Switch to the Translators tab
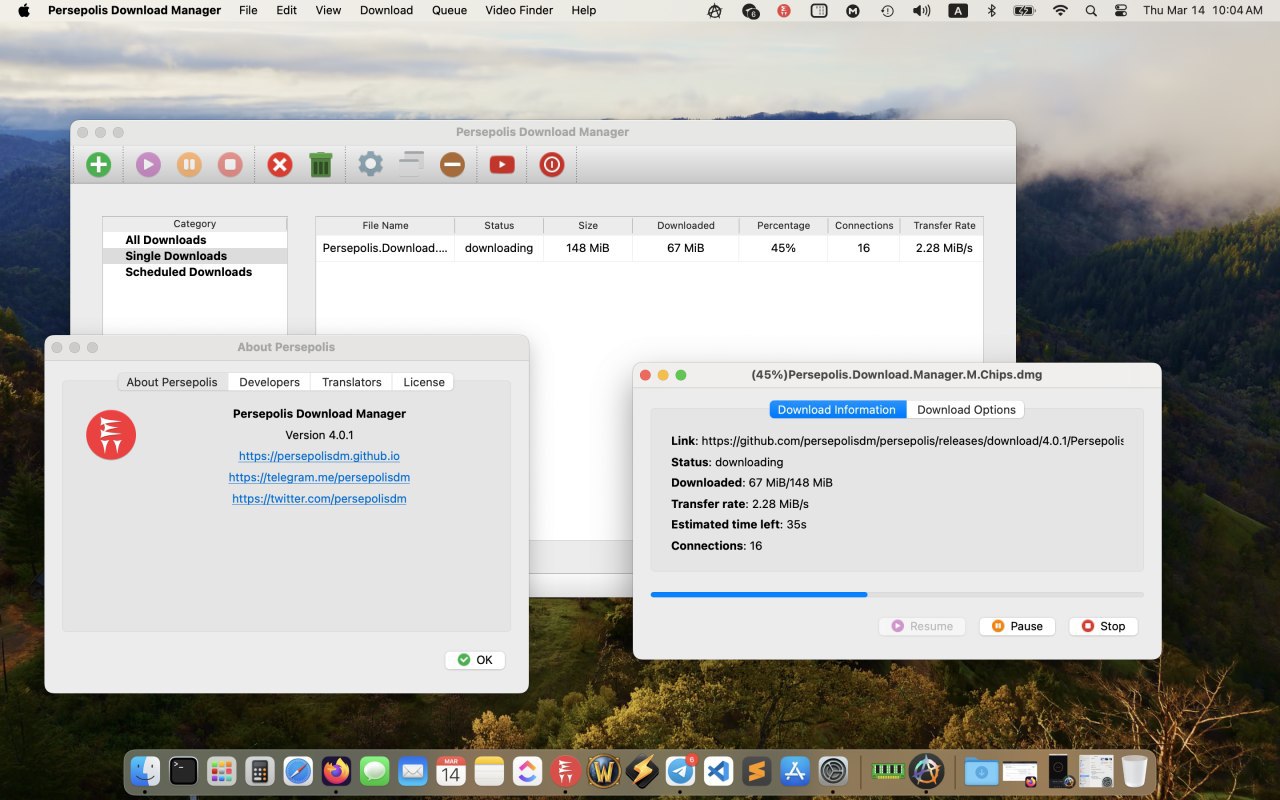The image size is (1280, 800). 351,382
